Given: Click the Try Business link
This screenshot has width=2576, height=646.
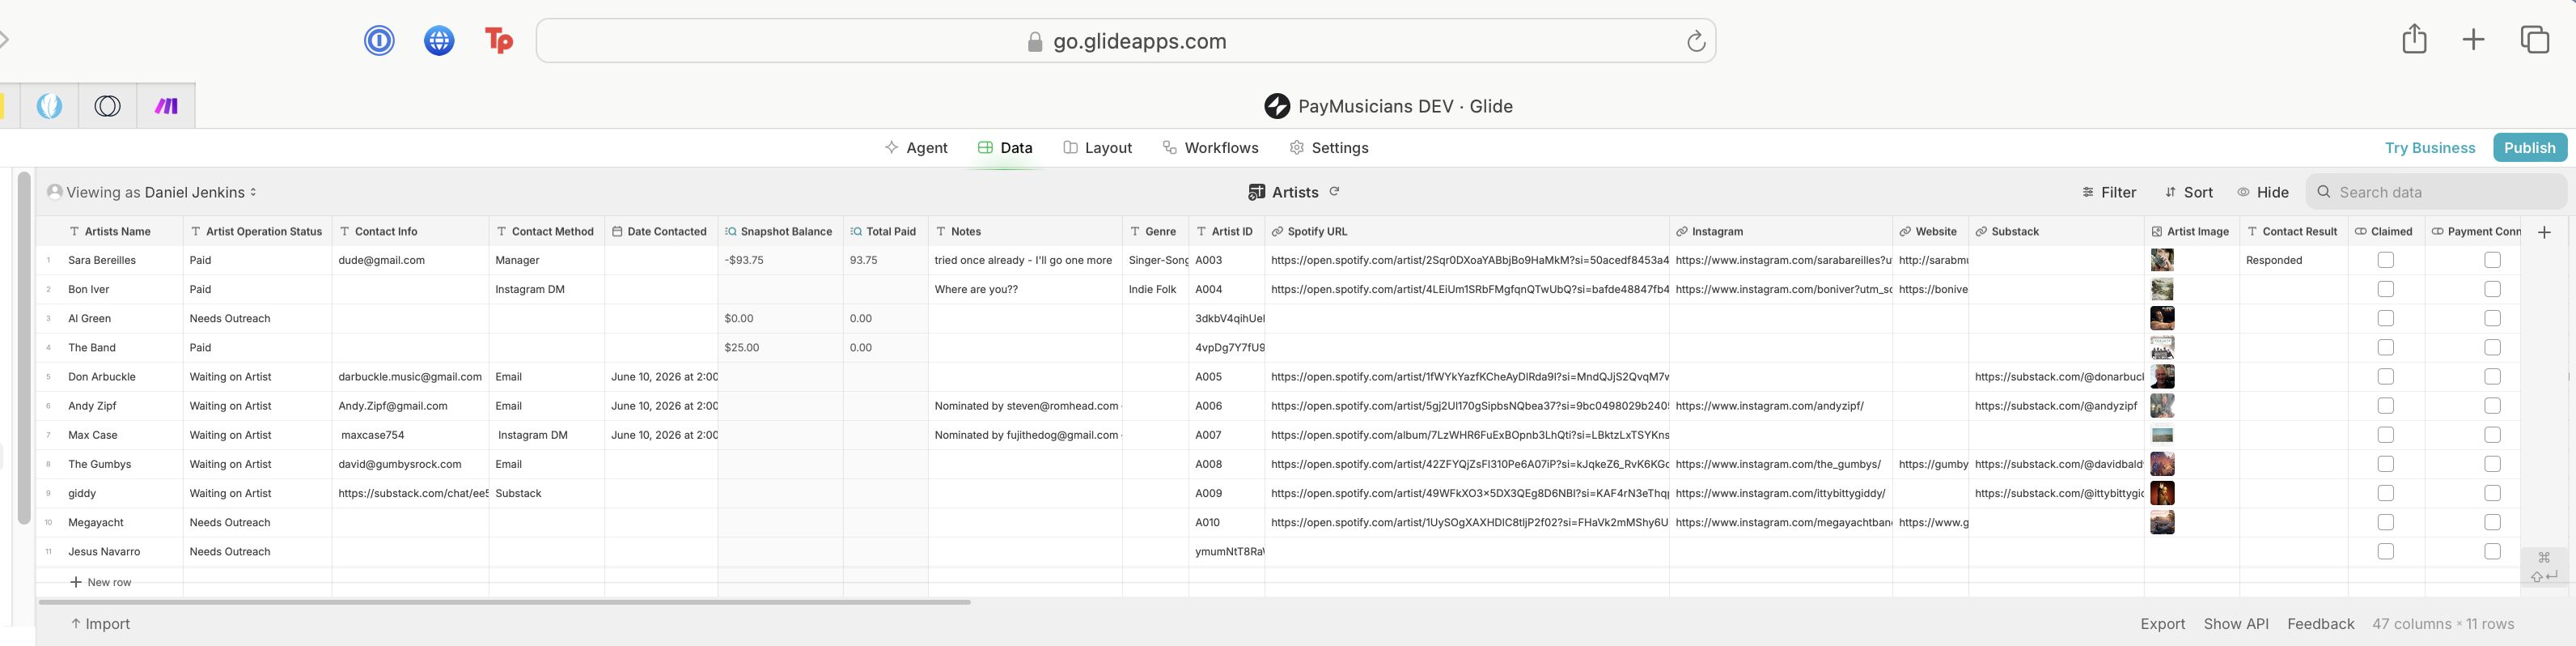Looking at the screenshot, I should tap(2430, 148).
